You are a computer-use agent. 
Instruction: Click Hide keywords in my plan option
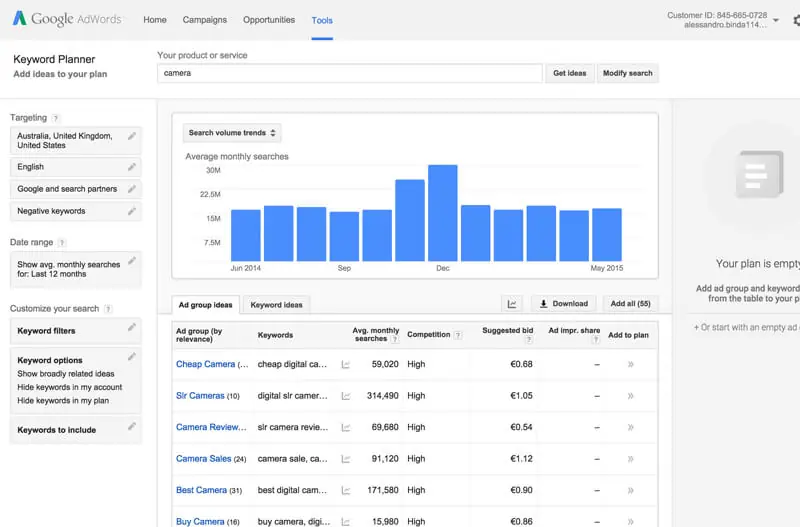coord(63,400)
